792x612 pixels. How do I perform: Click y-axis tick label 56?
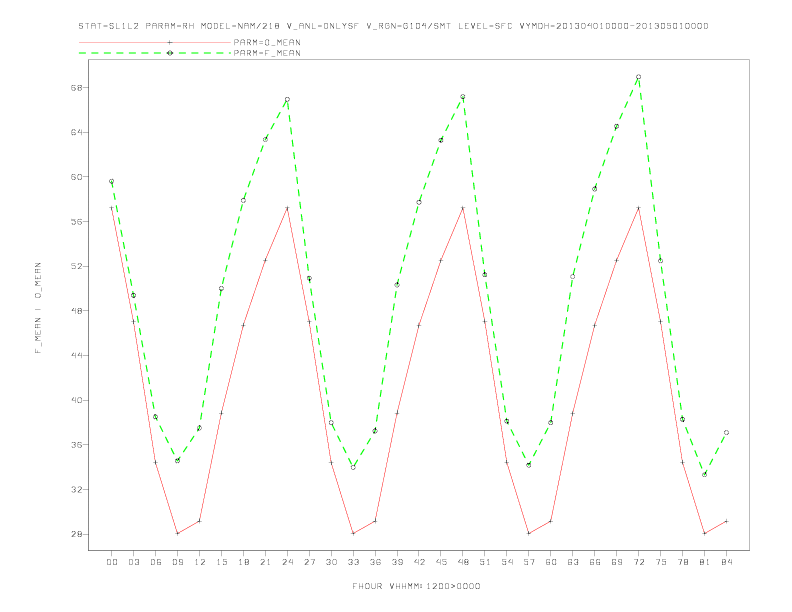77,222
